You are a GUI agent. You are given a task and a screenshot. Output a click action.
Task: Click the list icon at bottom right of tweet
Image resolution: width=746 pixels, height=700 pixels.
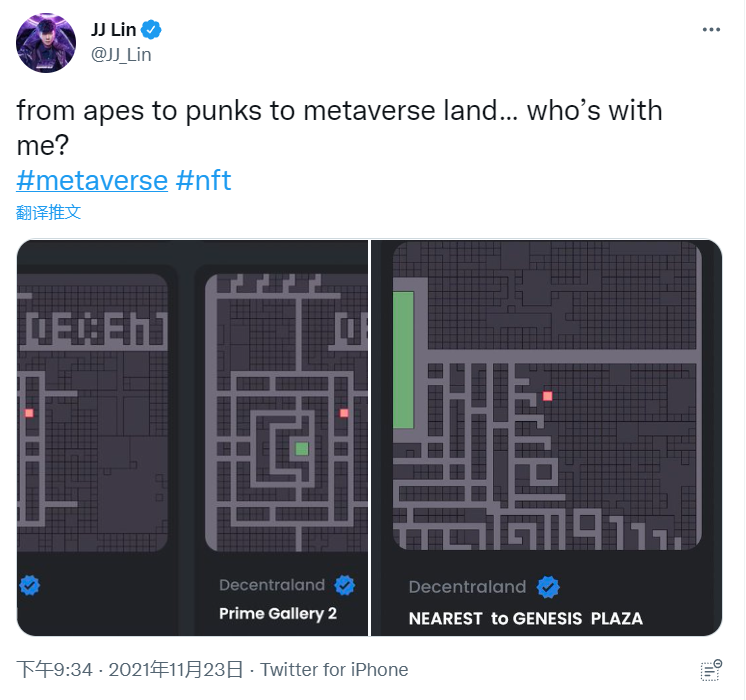pyautogui.click(x=711, y=670)
